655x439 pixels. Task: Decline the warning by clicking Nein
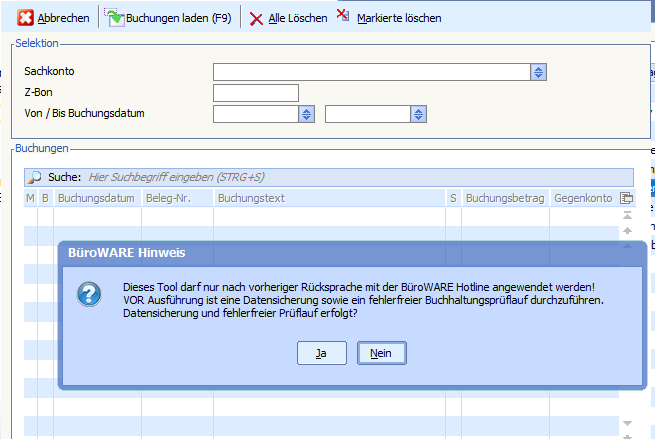coord(382,353)
